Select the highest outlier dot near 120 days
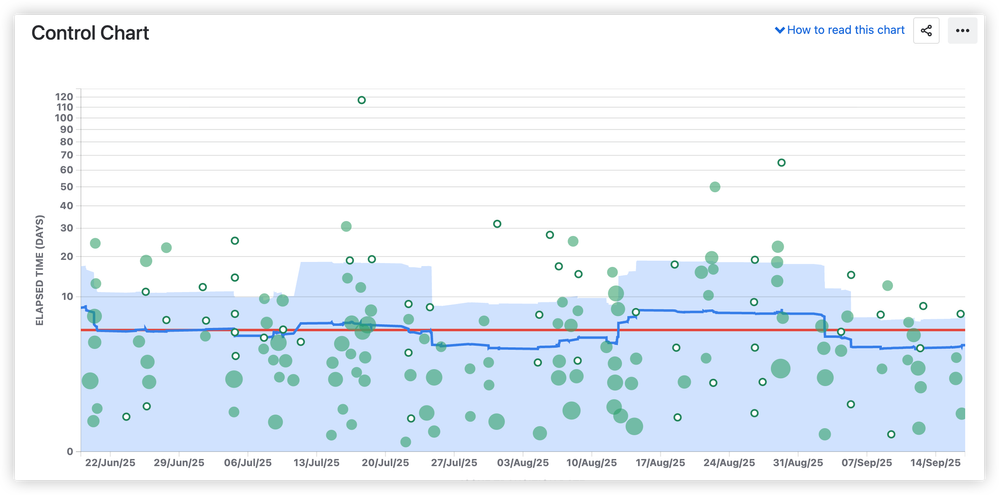This screenshot has height=495, width=999. [361, 100]
